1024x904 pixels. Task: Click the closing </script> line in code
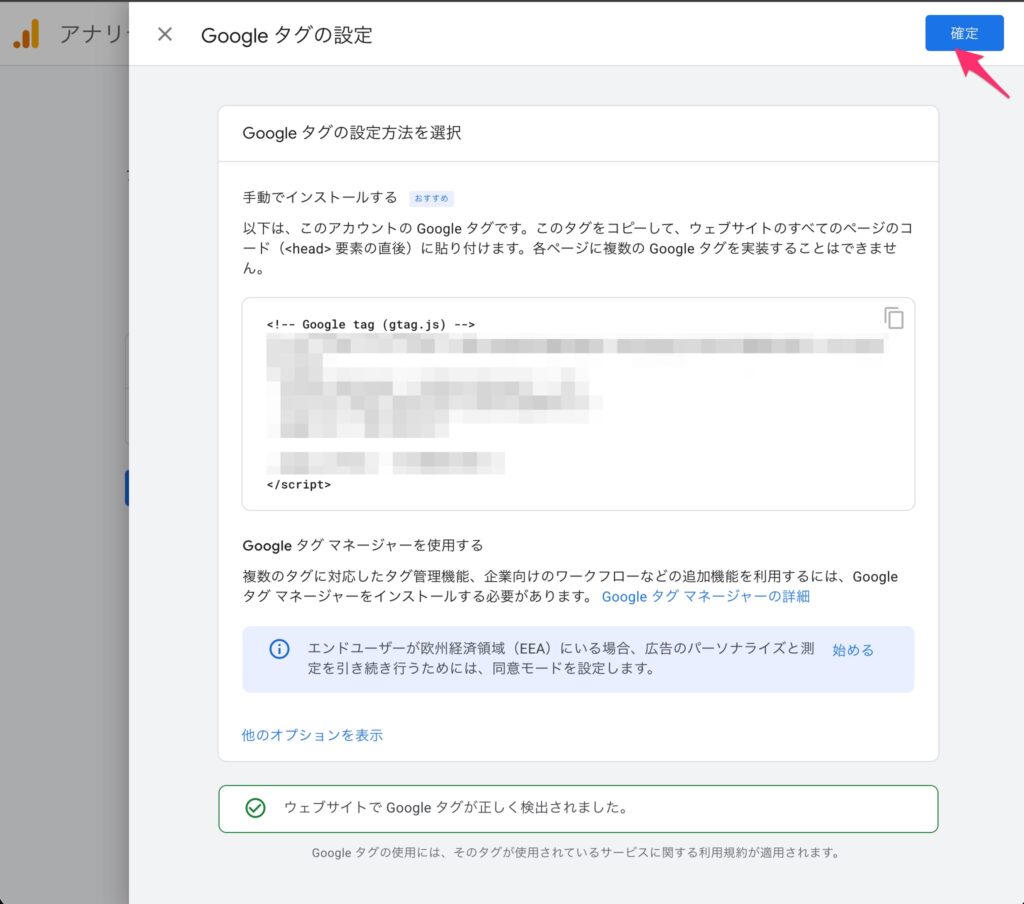click(298, 484)
